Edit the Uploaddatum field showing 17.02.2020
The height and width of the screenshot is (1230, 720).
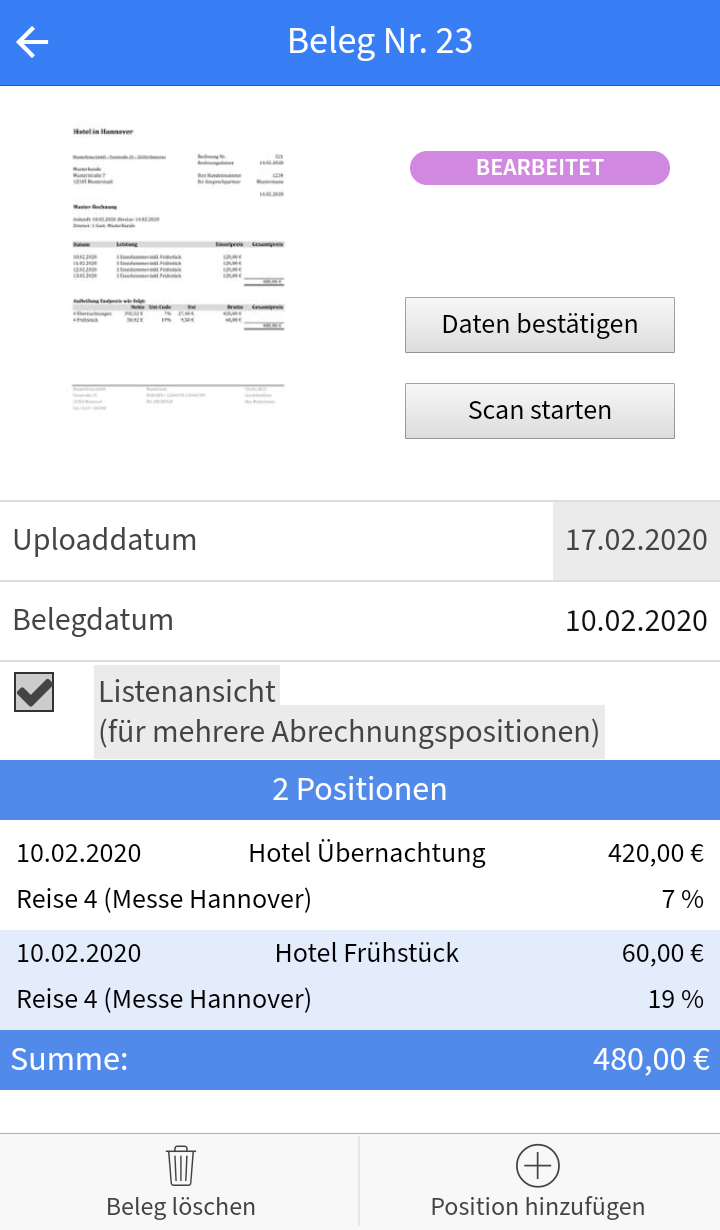click(635, 539)
